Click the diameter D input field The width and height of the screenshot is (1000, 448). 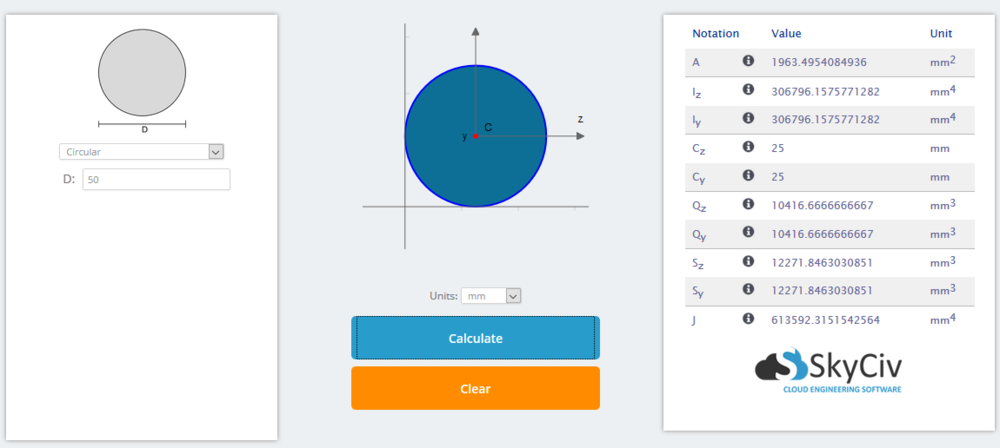pos(156,180)
